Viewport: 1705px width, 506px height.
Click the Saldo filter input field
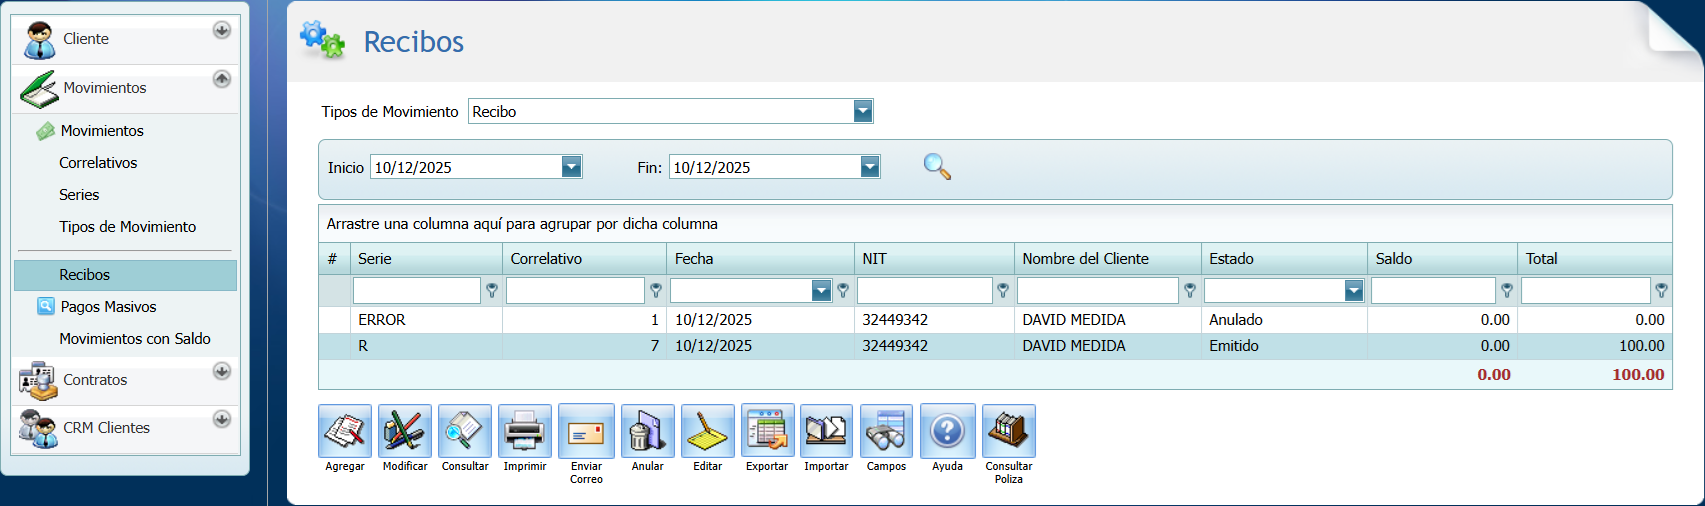coord(1433,291)
